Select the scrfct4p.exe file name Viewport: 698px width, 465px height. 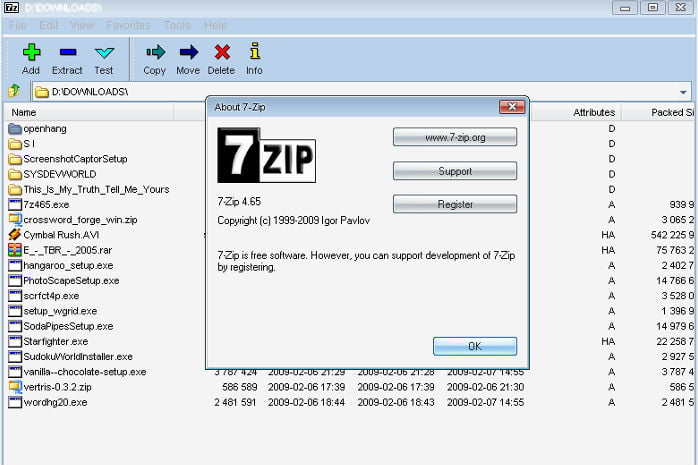click(x=51, y=296)
